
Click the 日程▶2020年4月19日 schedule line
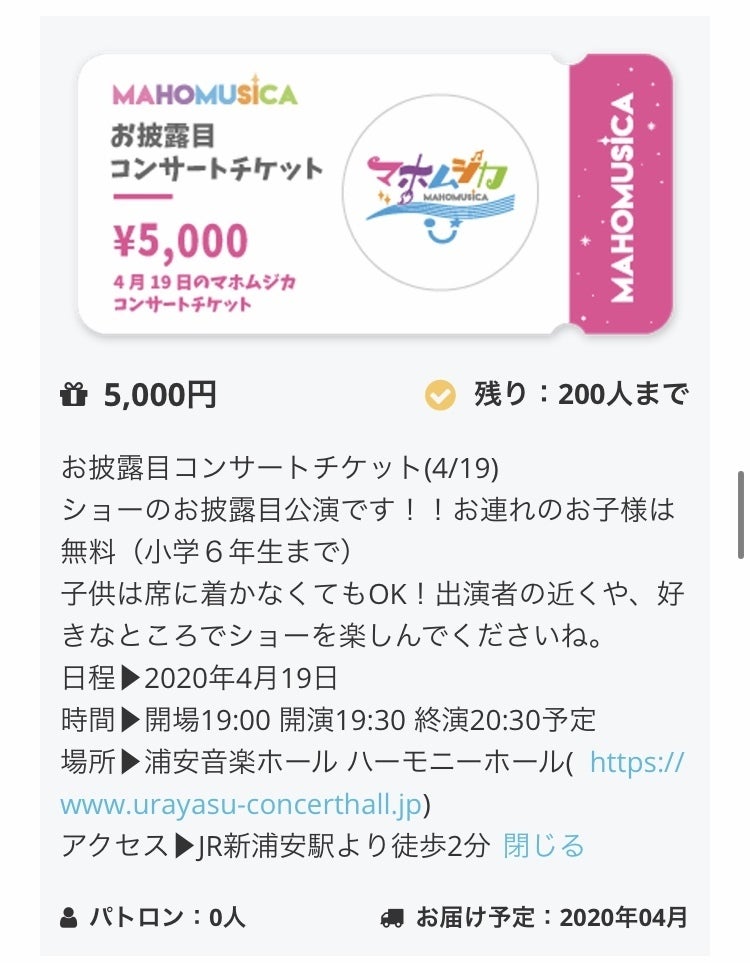coord(200,677)
